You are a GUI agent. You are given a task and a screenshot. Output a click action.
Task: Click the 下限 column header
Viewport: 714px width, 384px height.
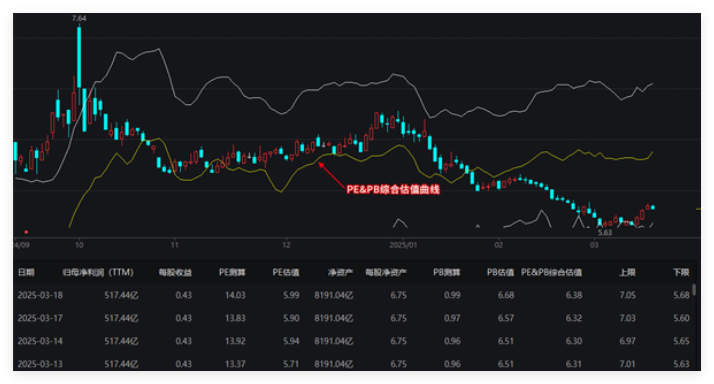pos(681,272)
